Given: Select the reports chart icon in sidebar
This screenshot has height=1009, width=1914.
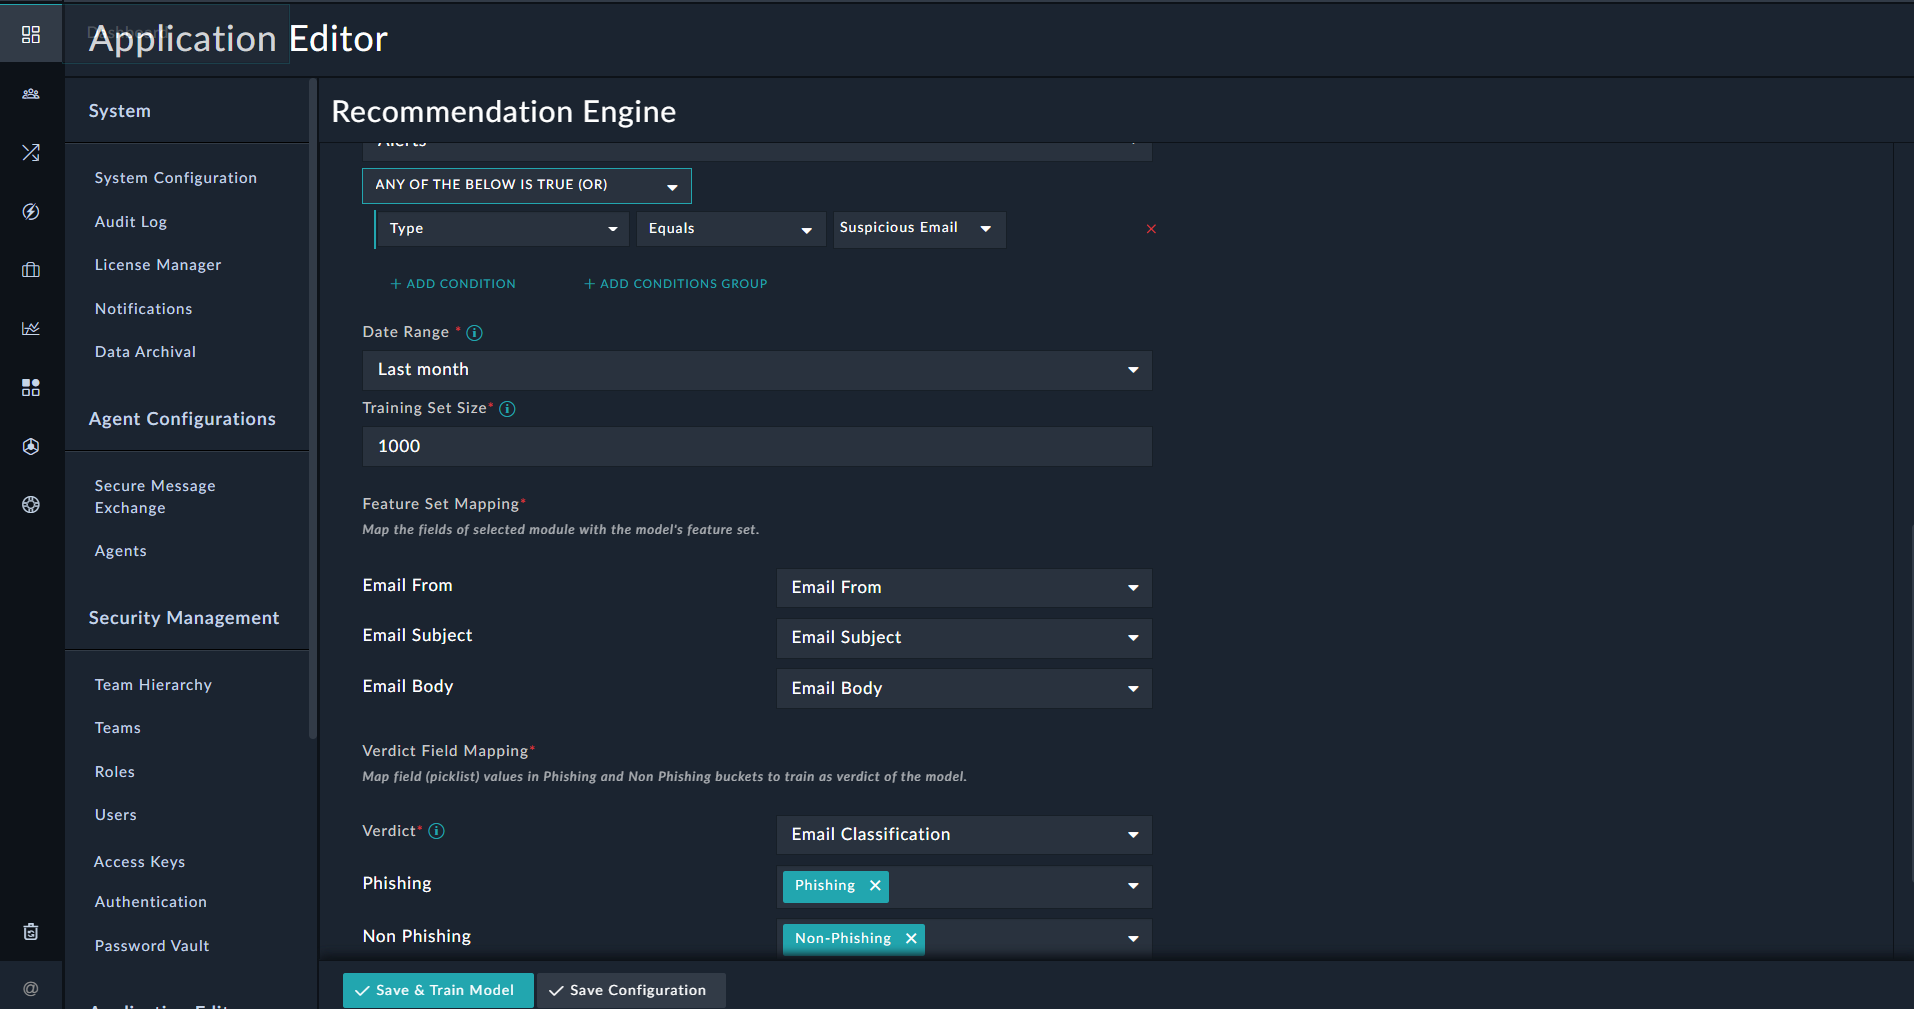Looking at the screenshot, I should pos(30,327).
